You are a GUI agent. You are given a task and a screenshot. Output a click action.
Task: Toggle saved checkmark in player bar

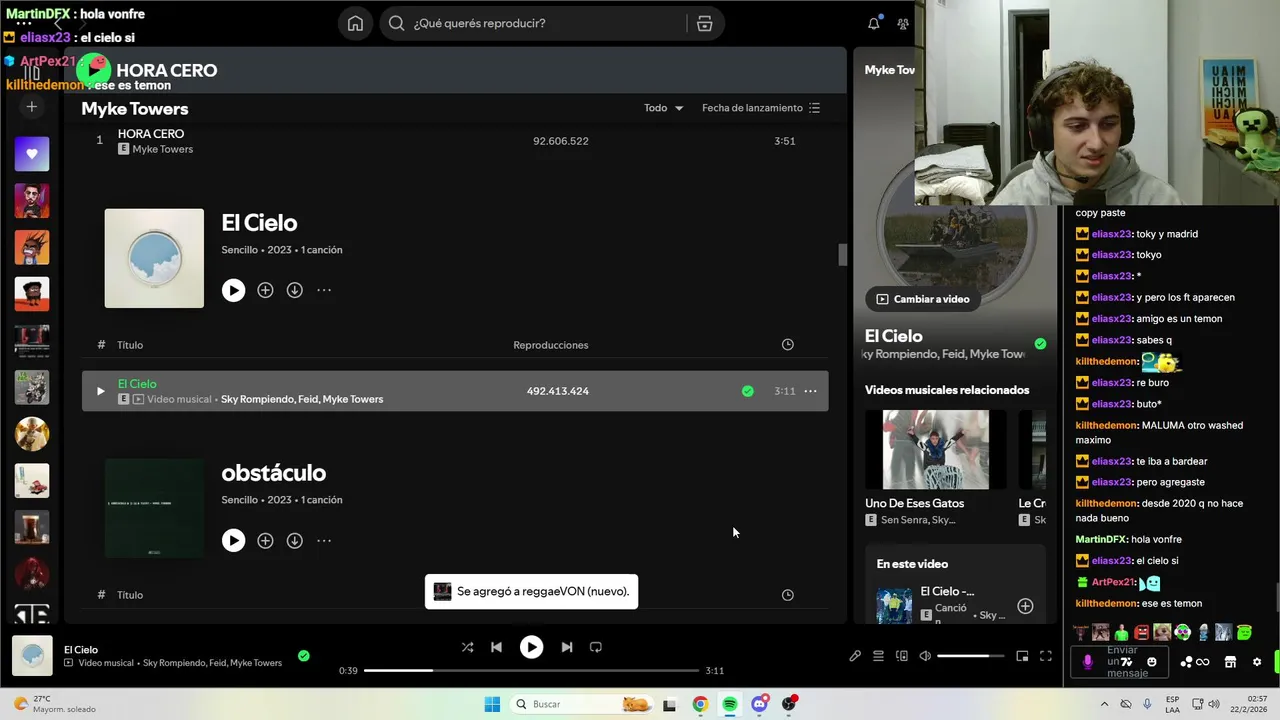304,656
